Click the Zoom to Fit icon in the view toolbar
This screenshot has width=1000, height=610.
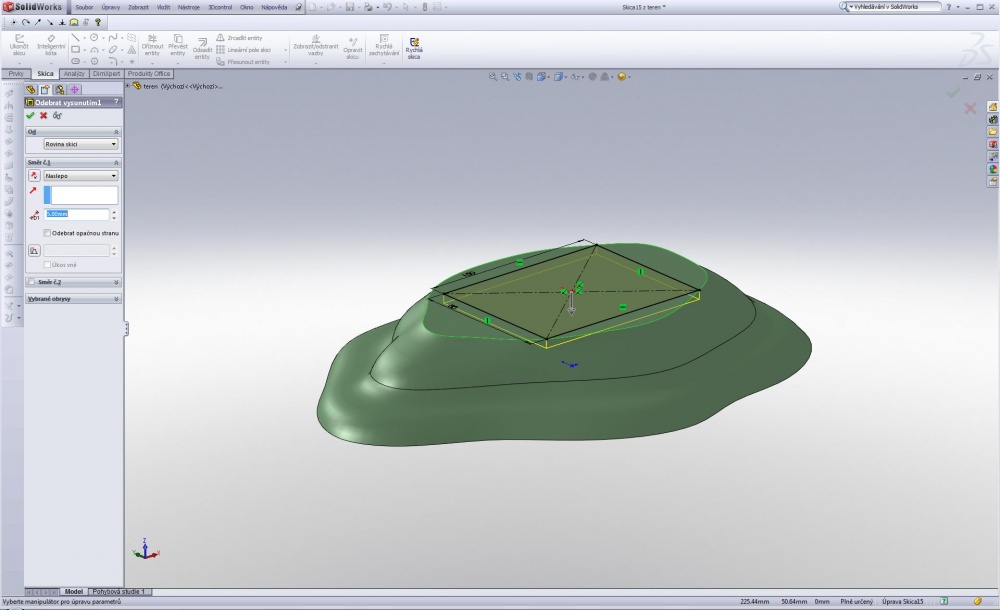click(x=492, y=77)
